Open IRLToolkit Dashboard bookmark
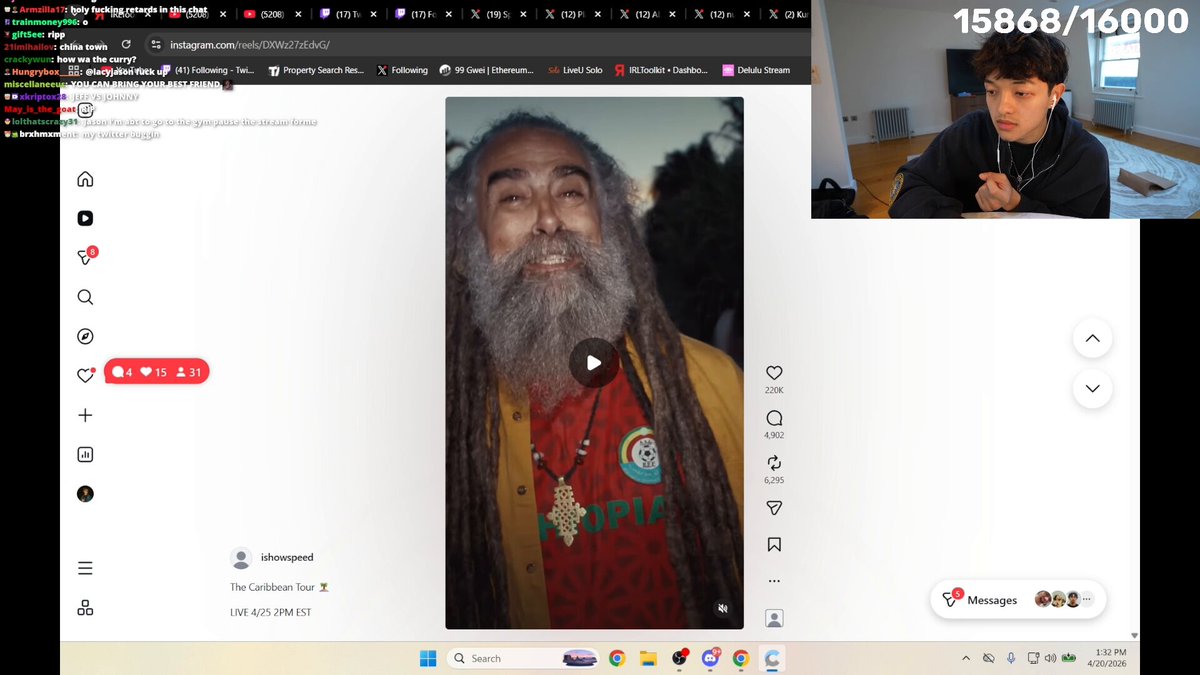 tap(661, 70)
